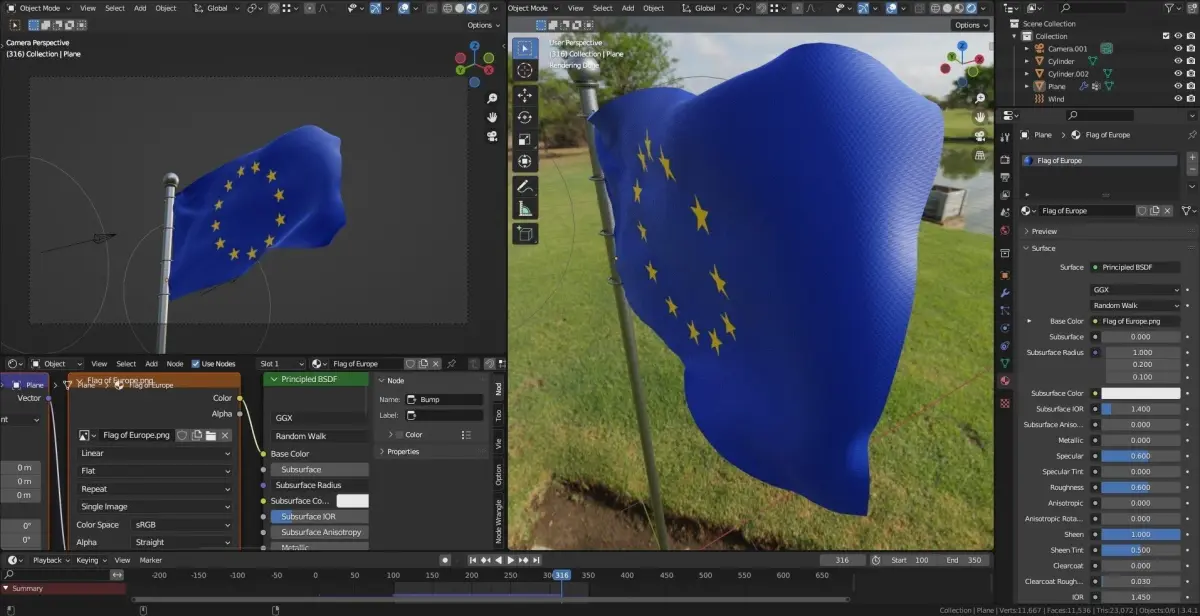
Task: Open View menu in right viewport header
Action: 575,8
